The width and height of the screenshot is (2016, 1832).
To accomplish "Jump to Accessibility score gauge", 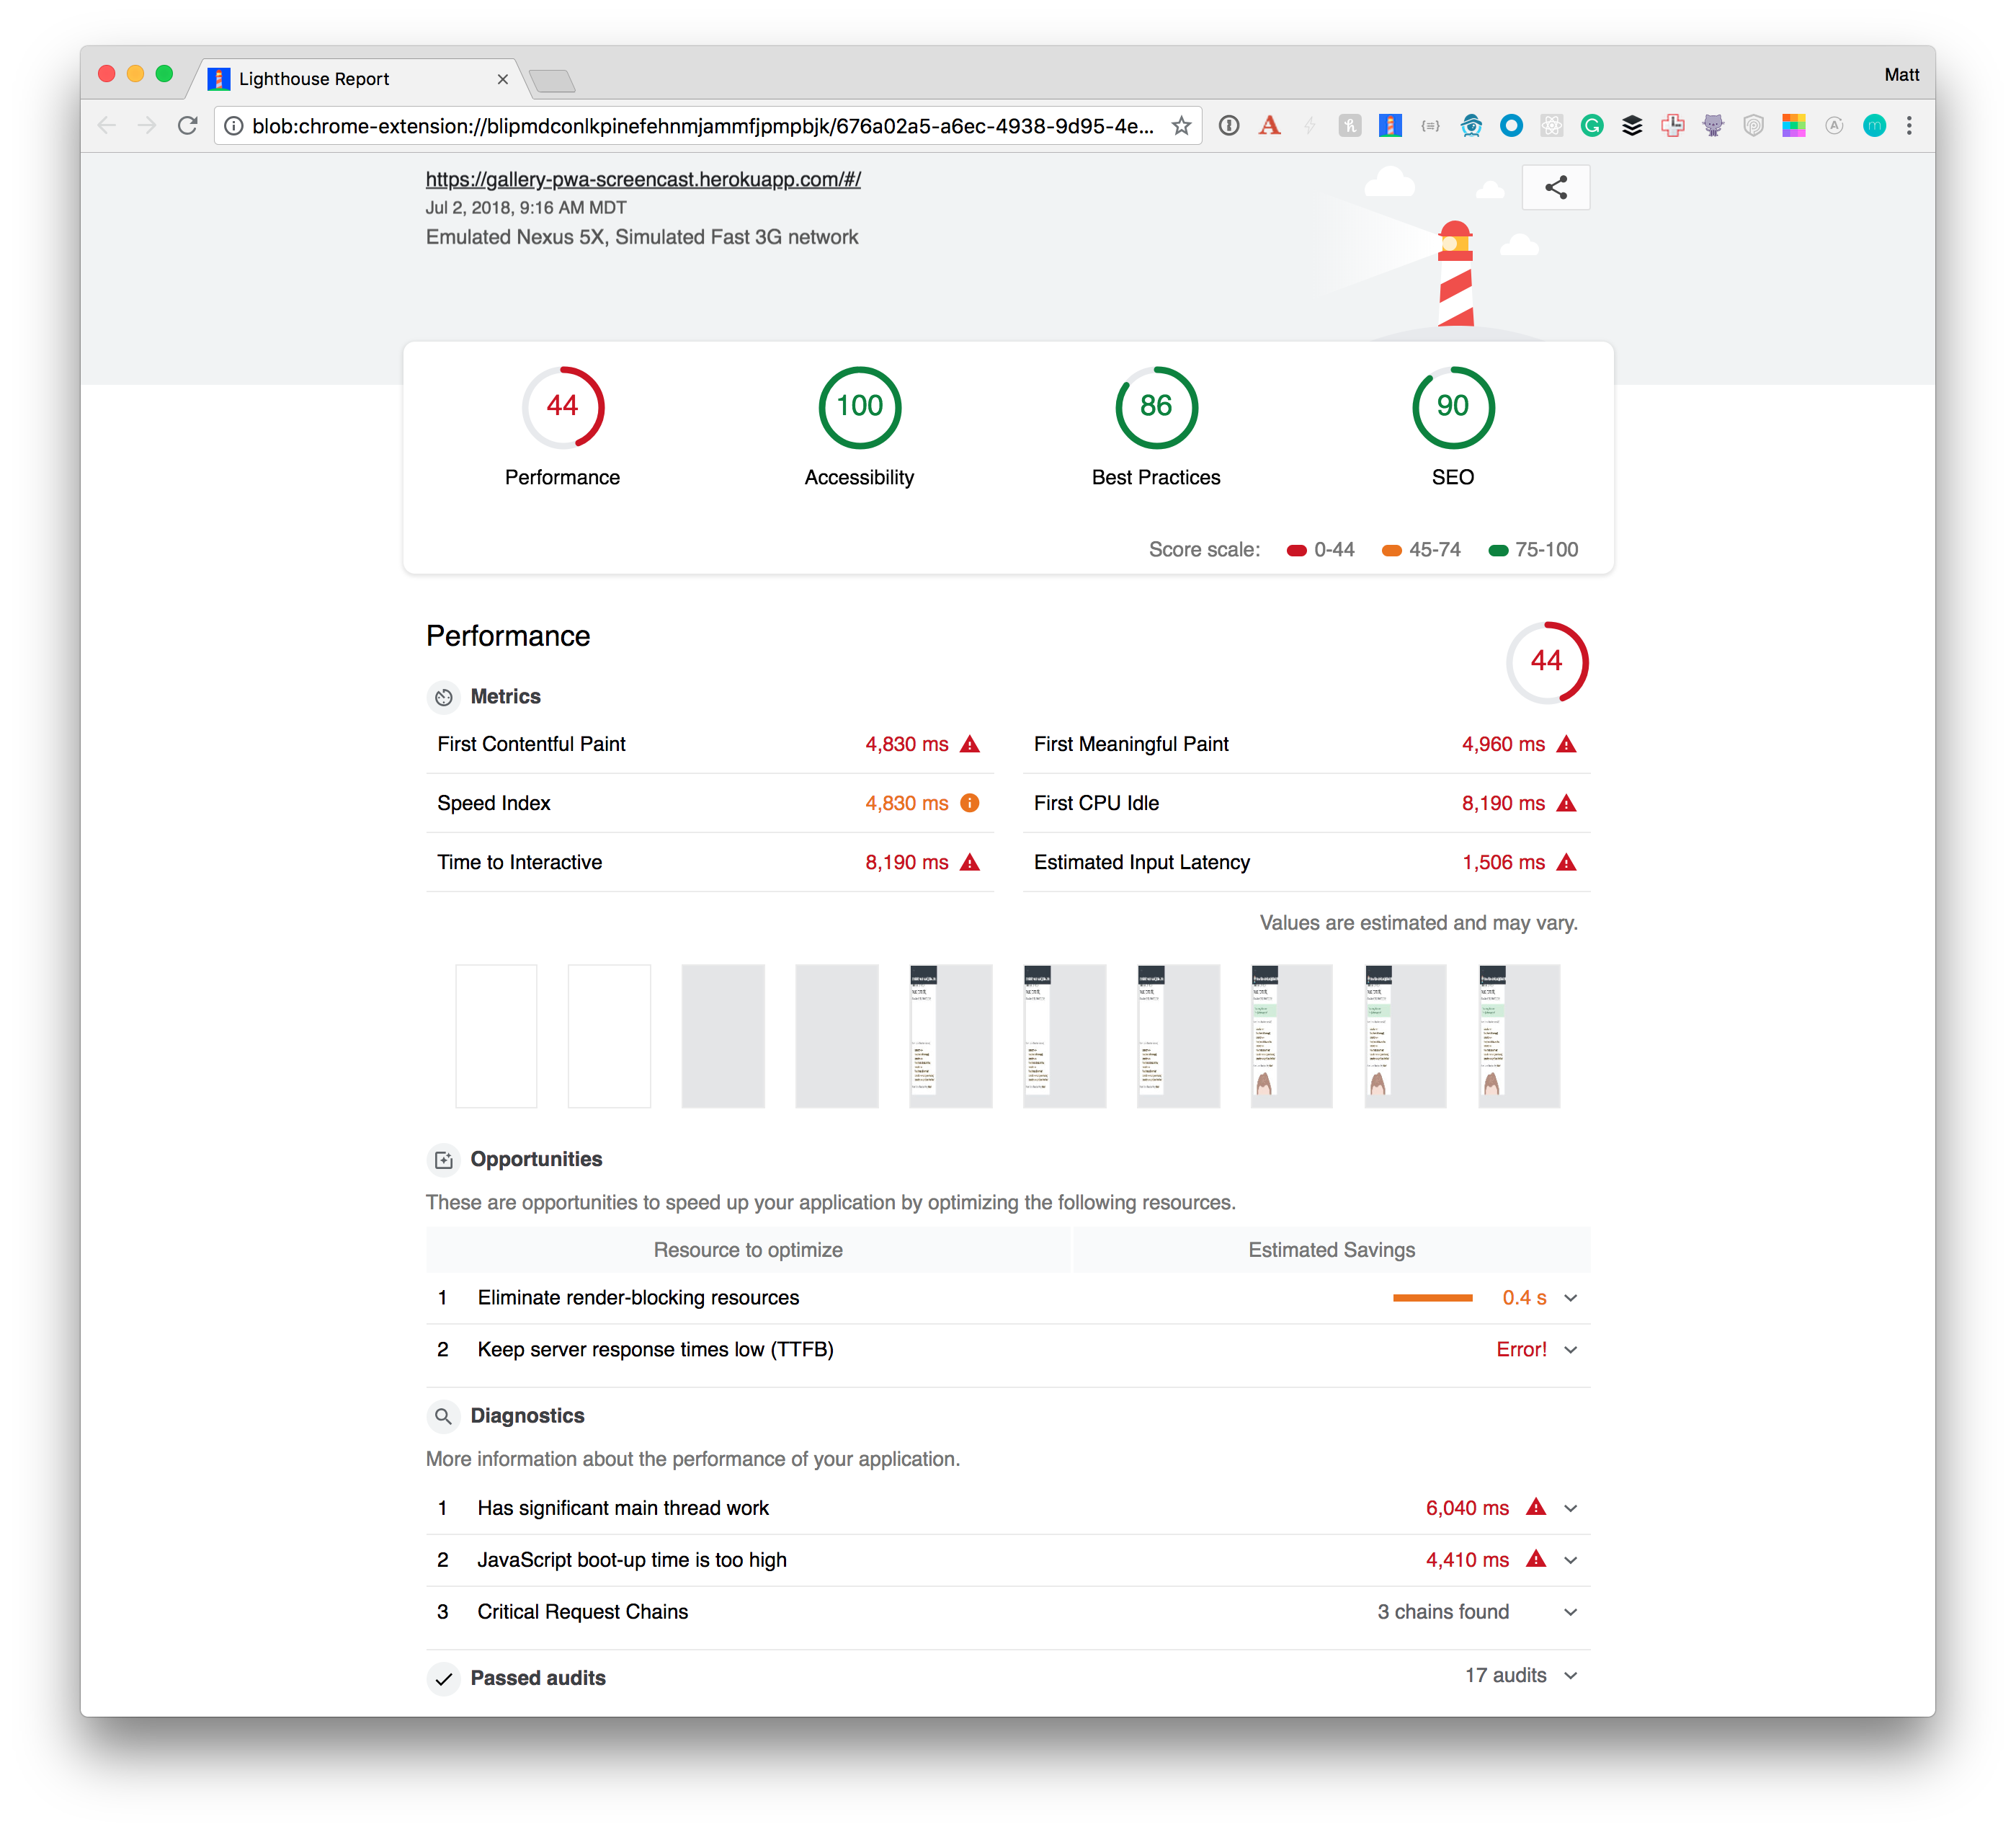I will pos(859,407).
